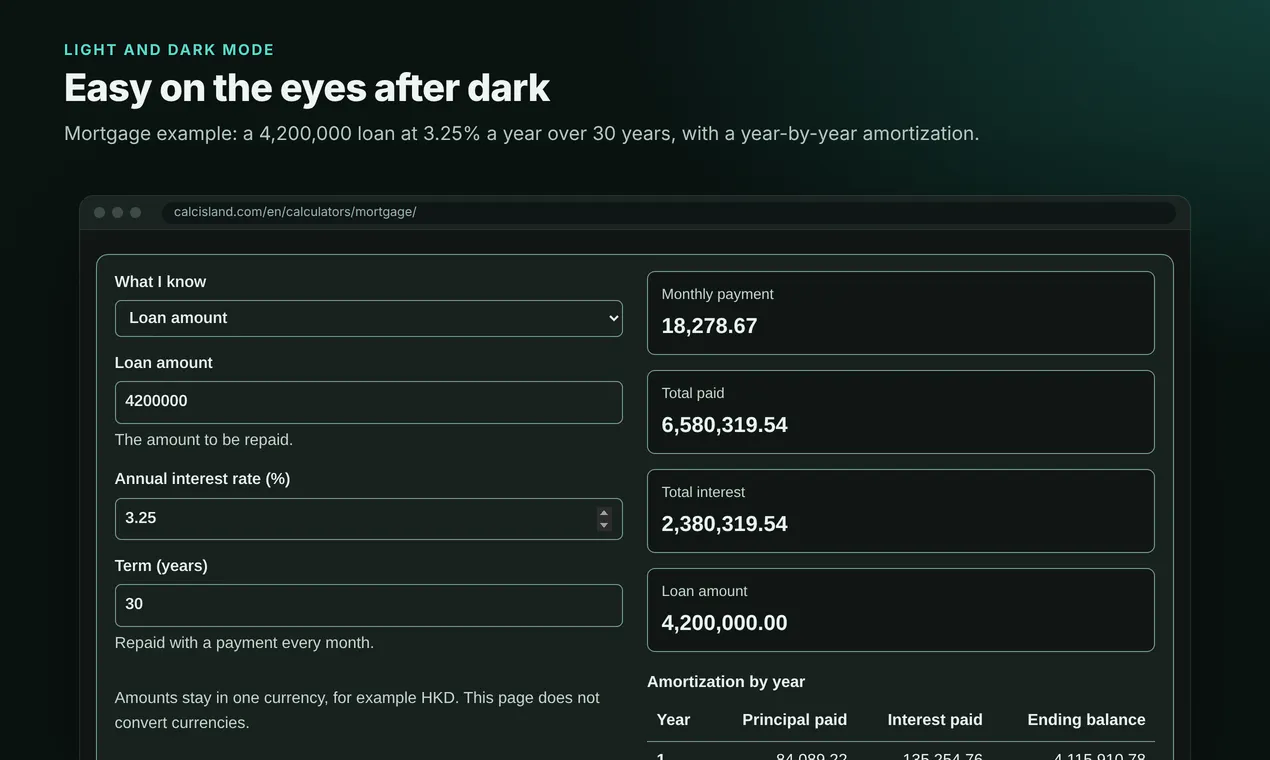The height and width of the screenshot is (760, 1270).
Task: Select the Monthly payment value 18,278.67
Action: pos(709,326)
